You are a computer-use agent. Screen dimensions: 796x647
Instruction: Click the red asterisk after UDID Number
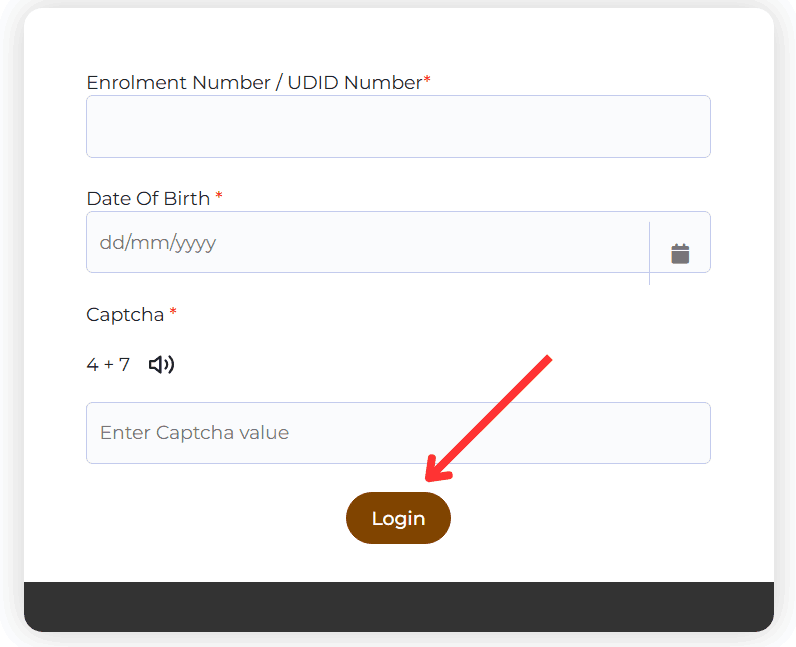[427, 79]
